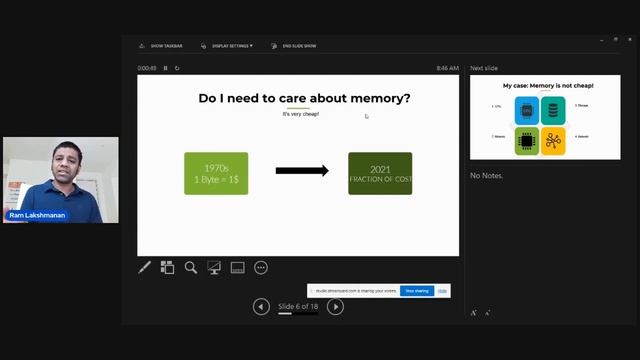Close the presenter view window

coord(630,40)
